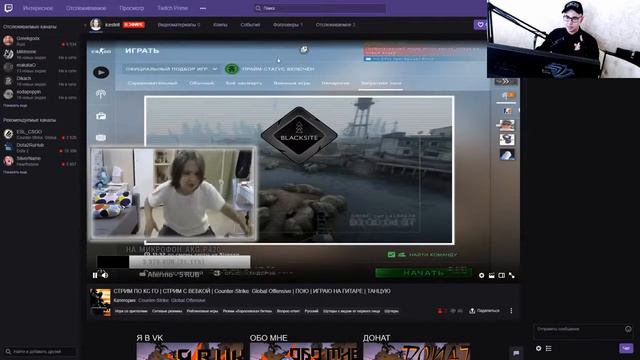Switch to the Отслеживаемое channel tab

(335, 25)
